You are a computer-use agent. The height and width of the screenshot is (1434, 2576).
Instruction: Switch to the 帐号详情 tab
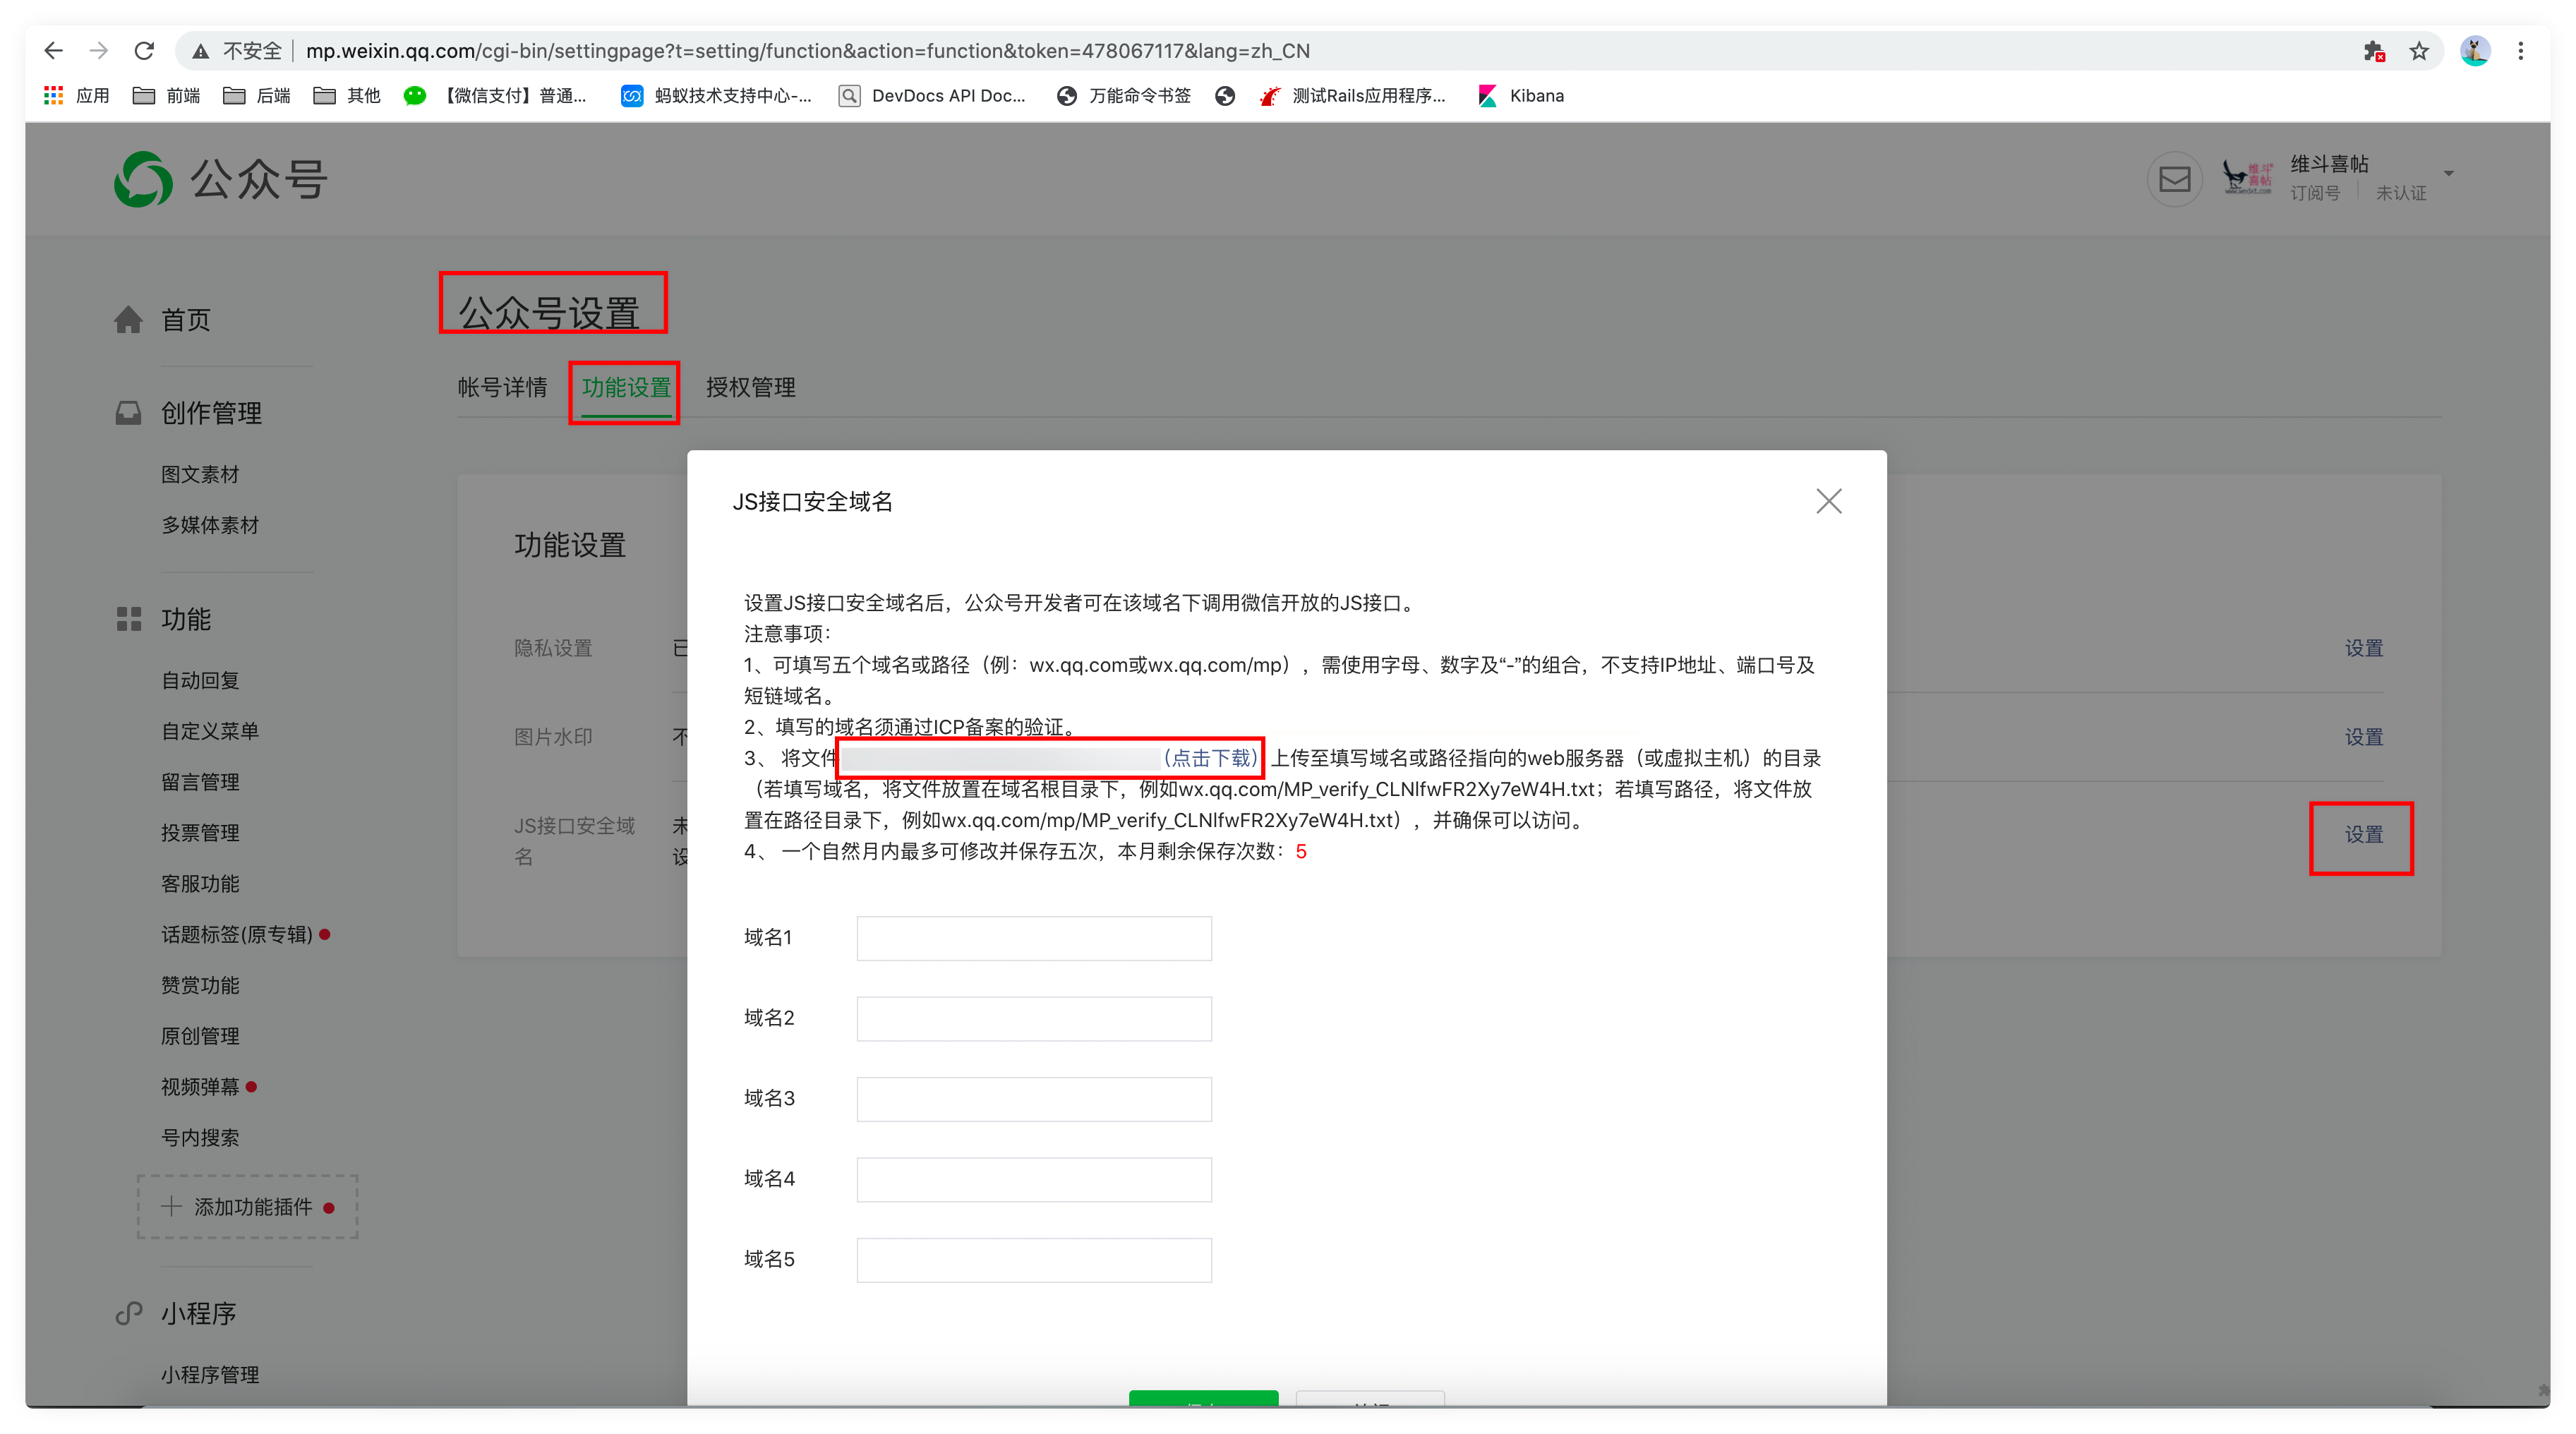(x=502, y=387)
